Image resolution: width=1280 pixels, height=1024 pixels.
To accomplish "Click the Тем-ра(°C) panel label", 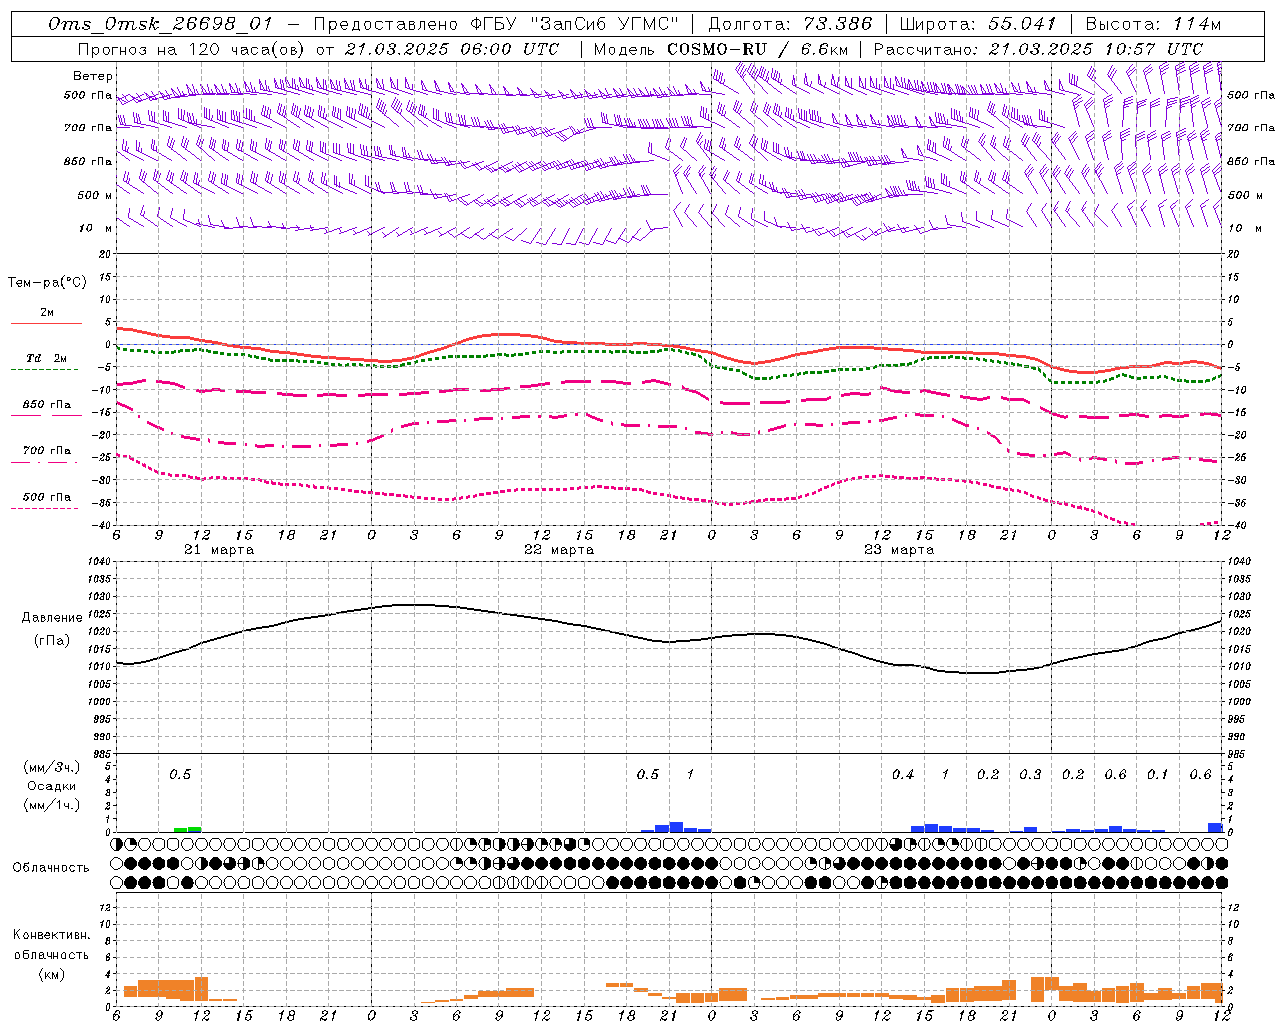I will pyautogui.click(x=47, y=283).
